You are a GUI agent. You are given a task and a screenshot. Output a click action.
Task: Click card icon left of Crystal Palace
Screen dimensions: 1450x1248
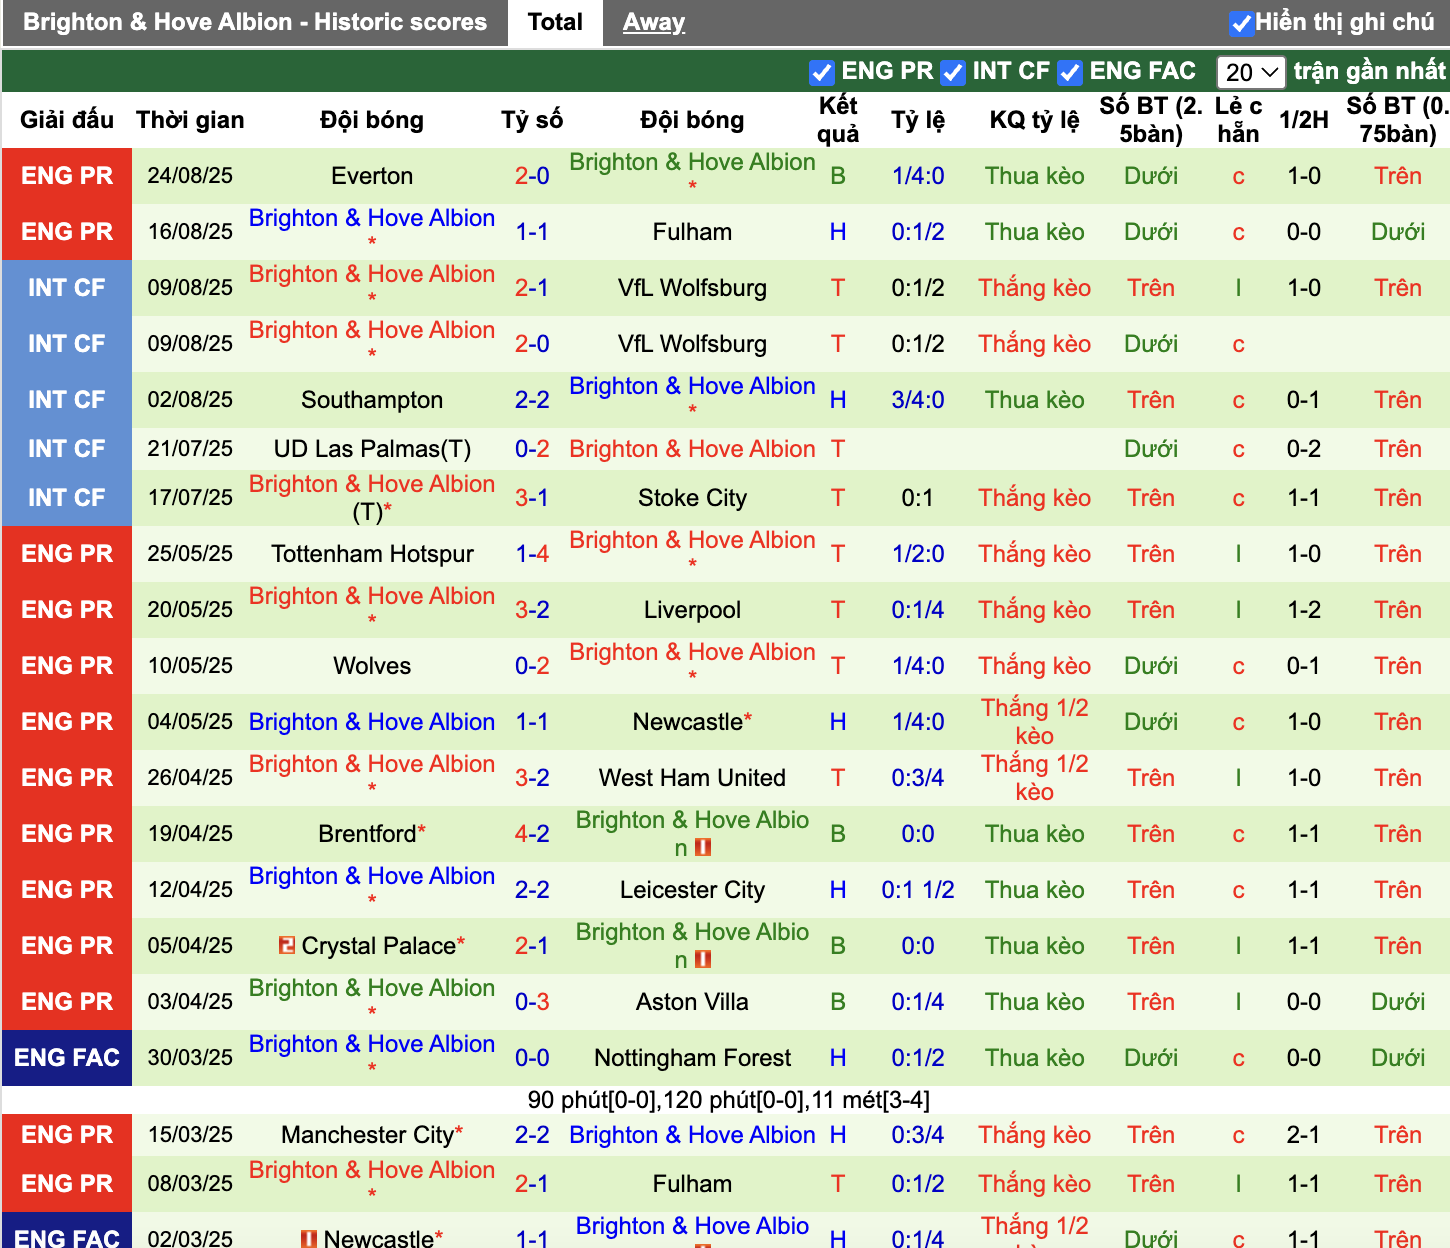click(287, 945)
